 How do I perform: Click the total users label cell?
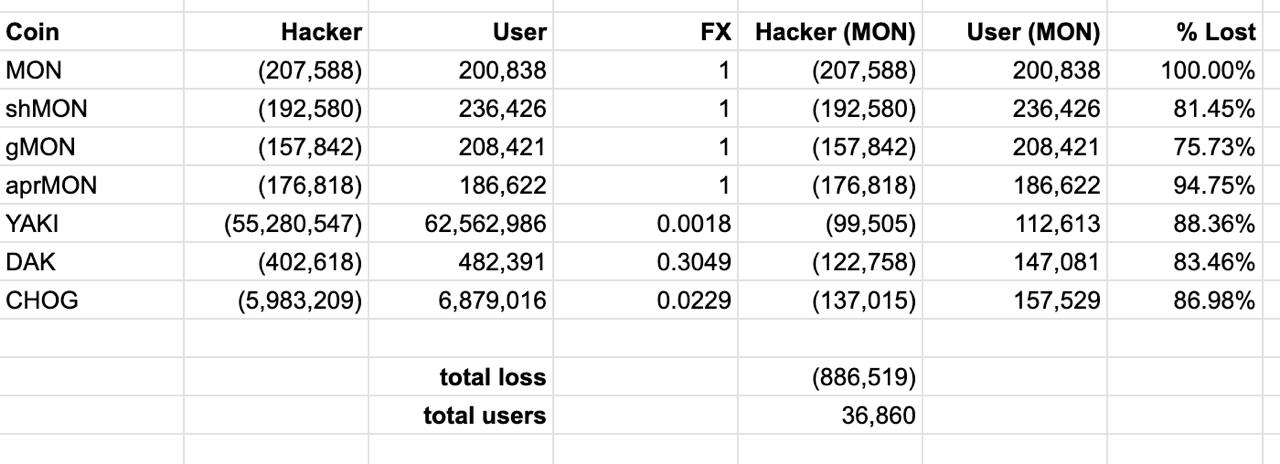[x=461, y=415]
